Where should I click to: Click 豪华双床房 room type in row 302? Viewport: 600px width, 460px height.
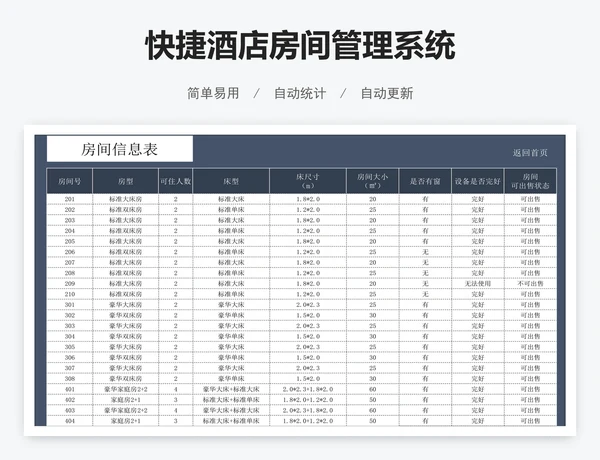(x=126, y=315)
